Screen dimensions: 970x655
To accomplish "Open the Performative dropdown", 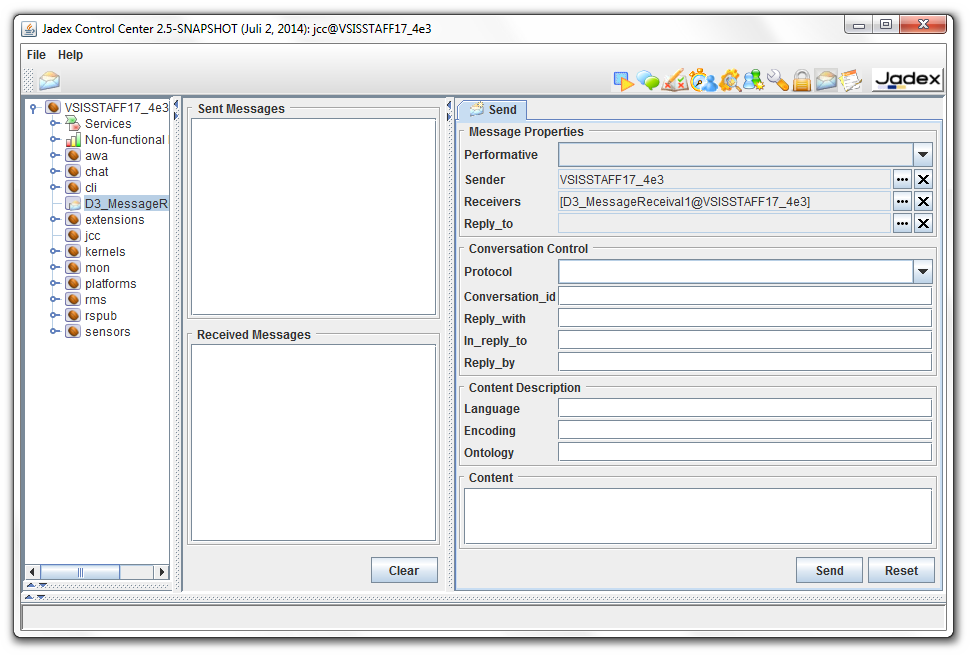I will pos(922,155).
